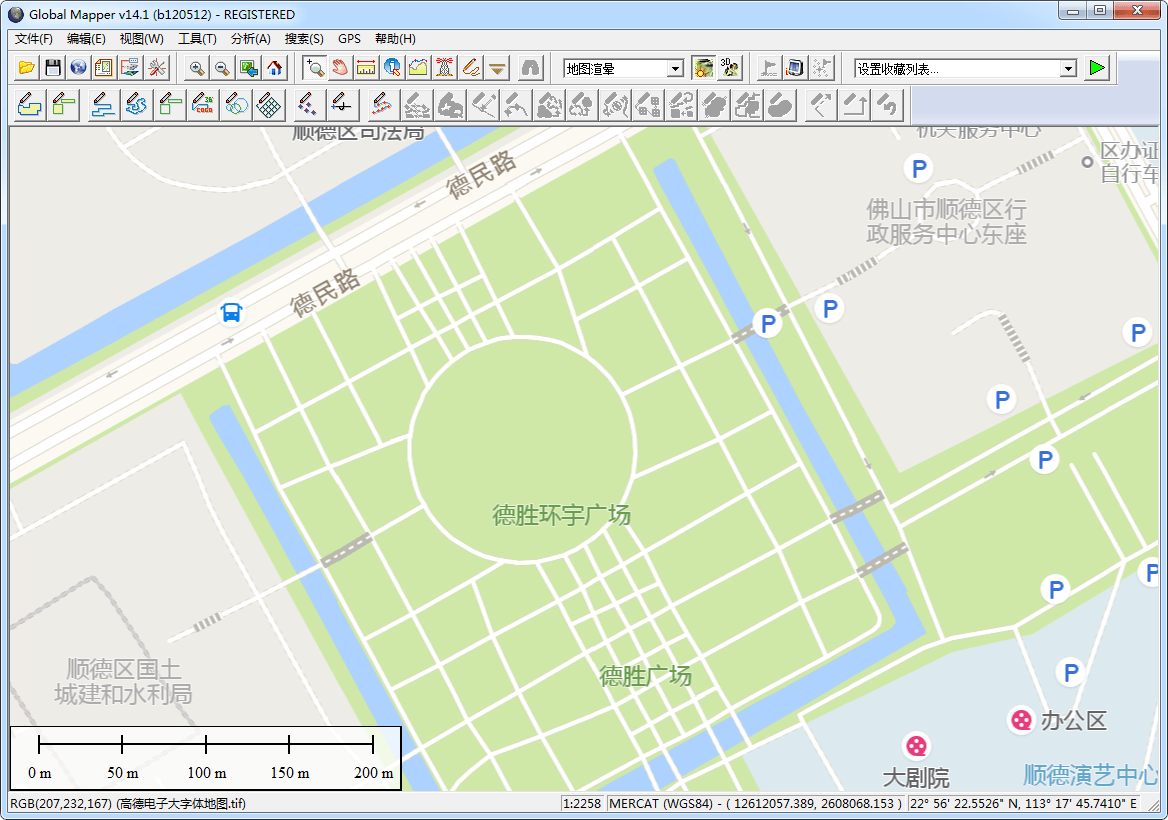
Task: Click the 办公区 pink marker icon
Action: [1021, 720]
